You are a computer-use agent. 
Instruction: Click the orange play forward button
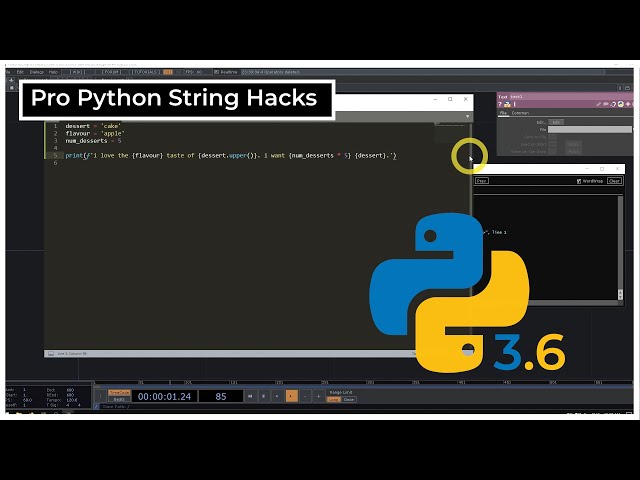pos(291,396)
